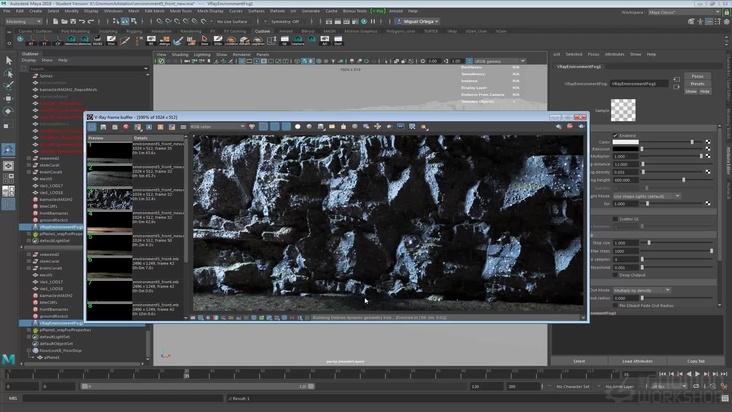Image resolution: width=732 pixels, height=412 pixels.
Task: Click the white Color swatch
Action: [x=626, y=142]
